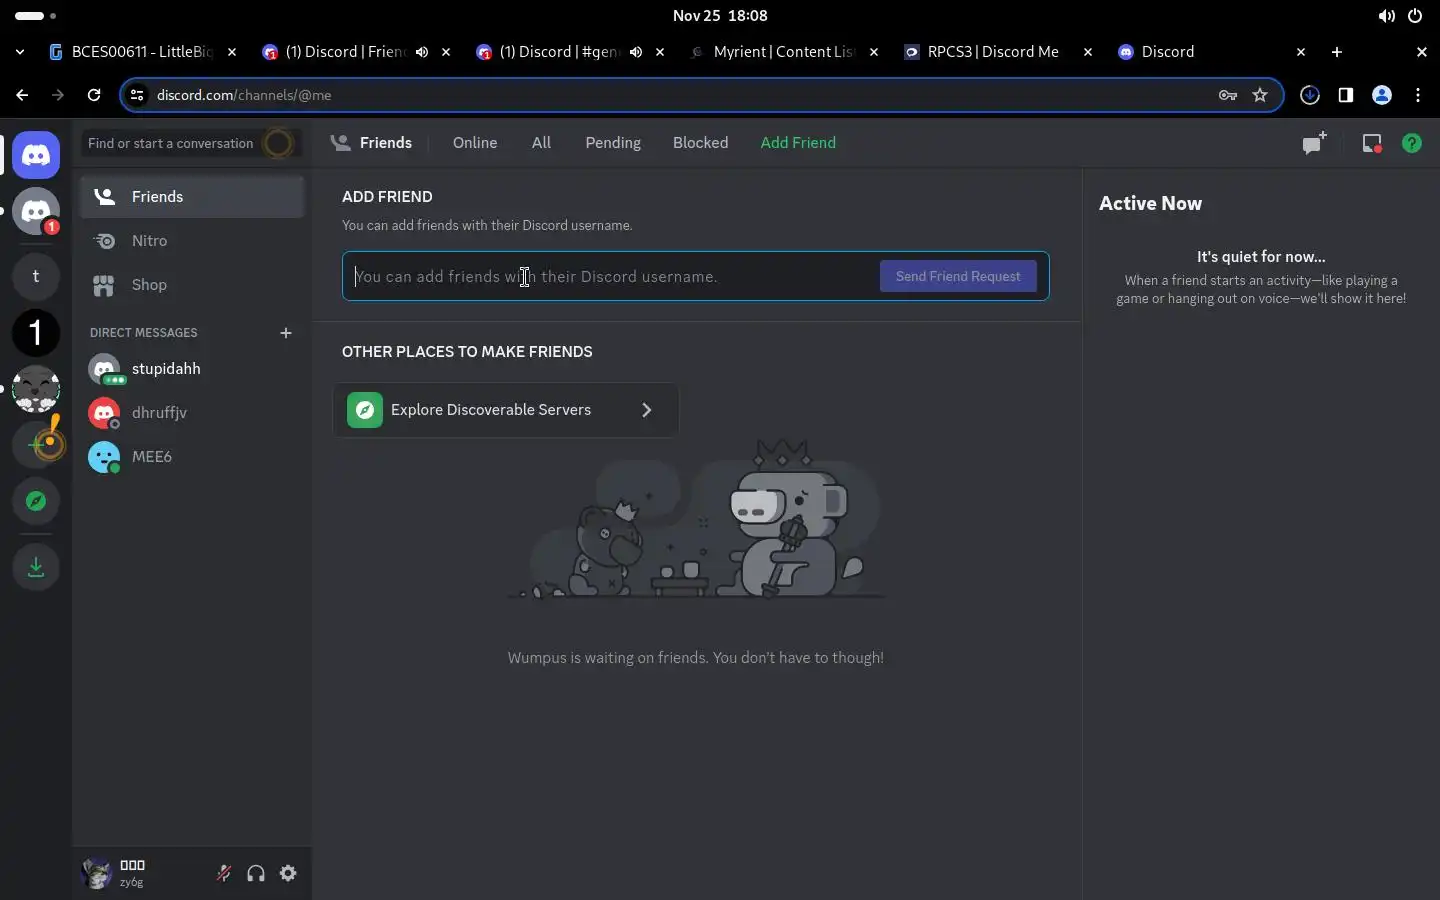Open browser downloads icon
The image size is (1440, 900).
click(x=1310, y=95)
